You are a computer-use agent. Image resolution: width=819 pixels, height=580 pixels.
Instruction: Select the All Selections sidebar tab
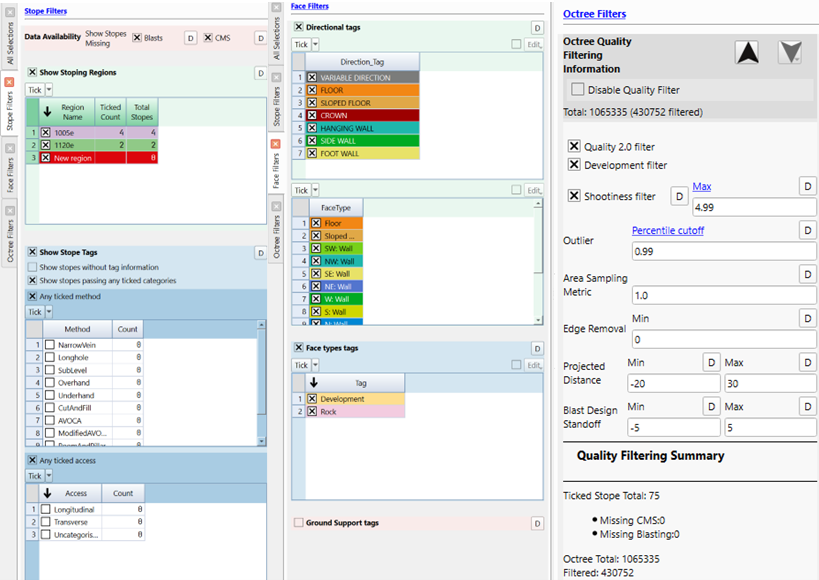[x=9, y=40]
